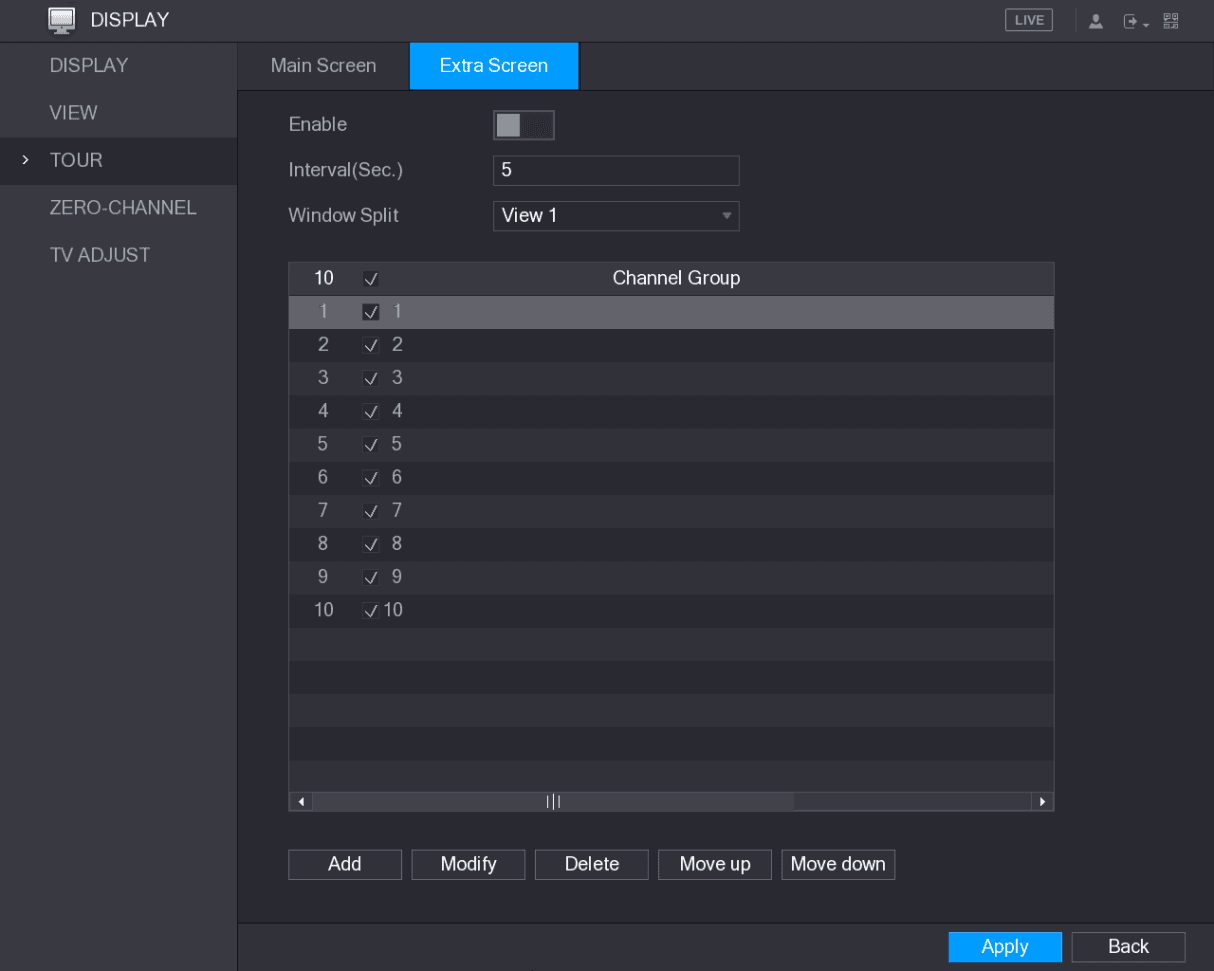The width and height of the screenshot is (1214, 971).
Task: Uncheck channel group 5 checkbox
Action: tap(371, 444)
